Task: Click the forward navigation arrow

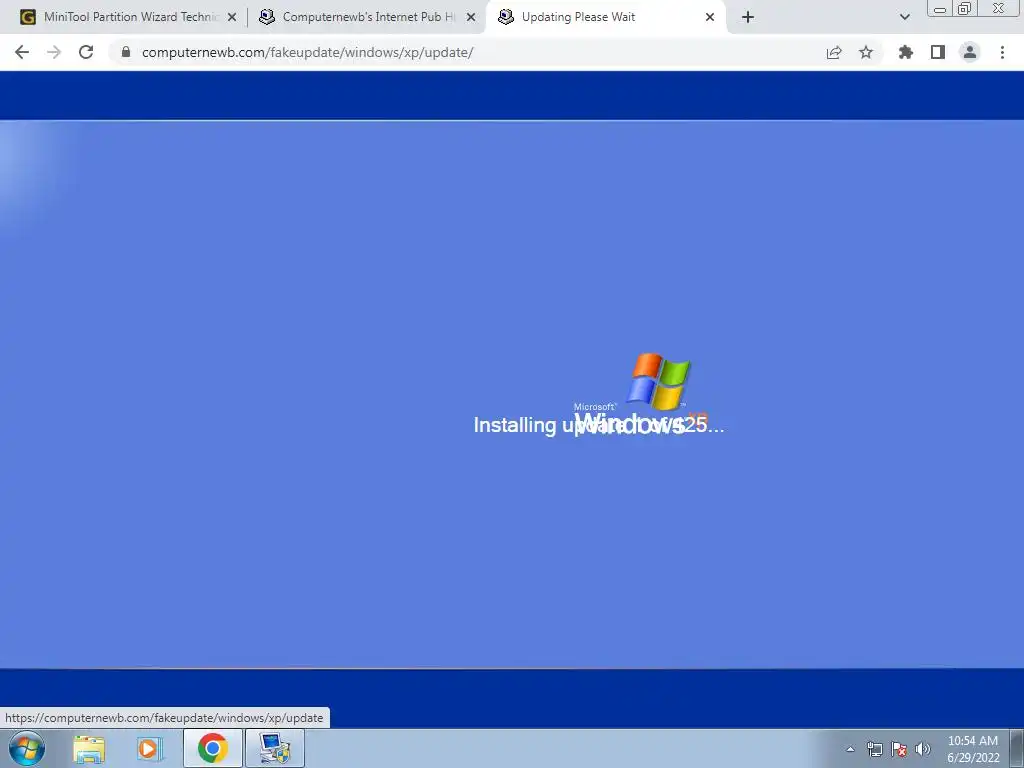Action: point(54,52)
